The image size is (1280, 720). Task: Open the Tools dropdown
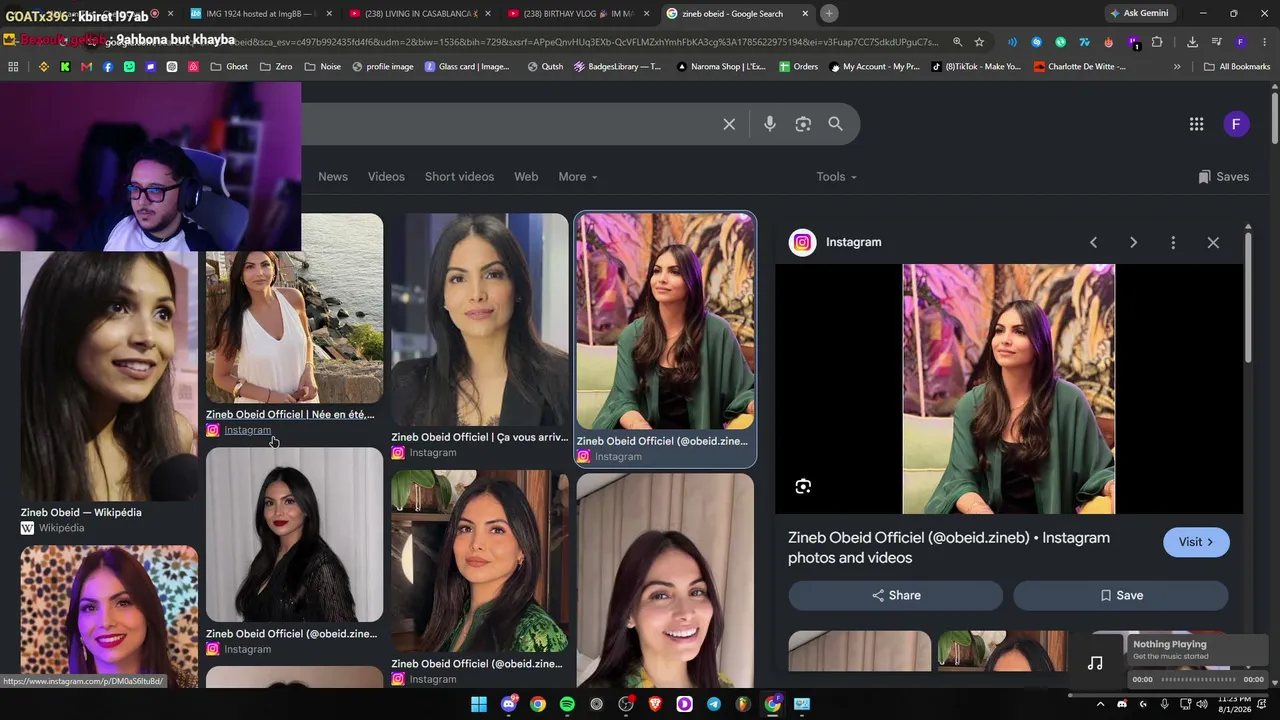837,177
